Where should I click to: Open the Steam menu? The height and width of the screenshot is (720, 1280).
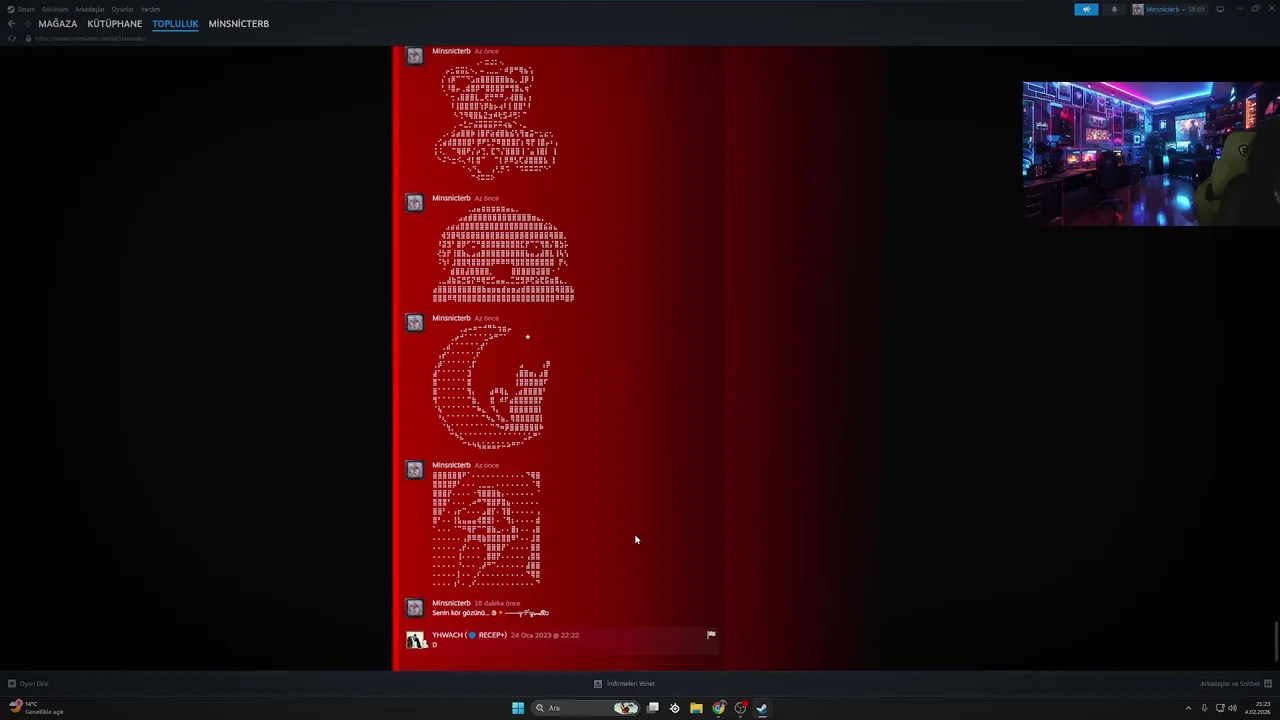pos(22,9)
